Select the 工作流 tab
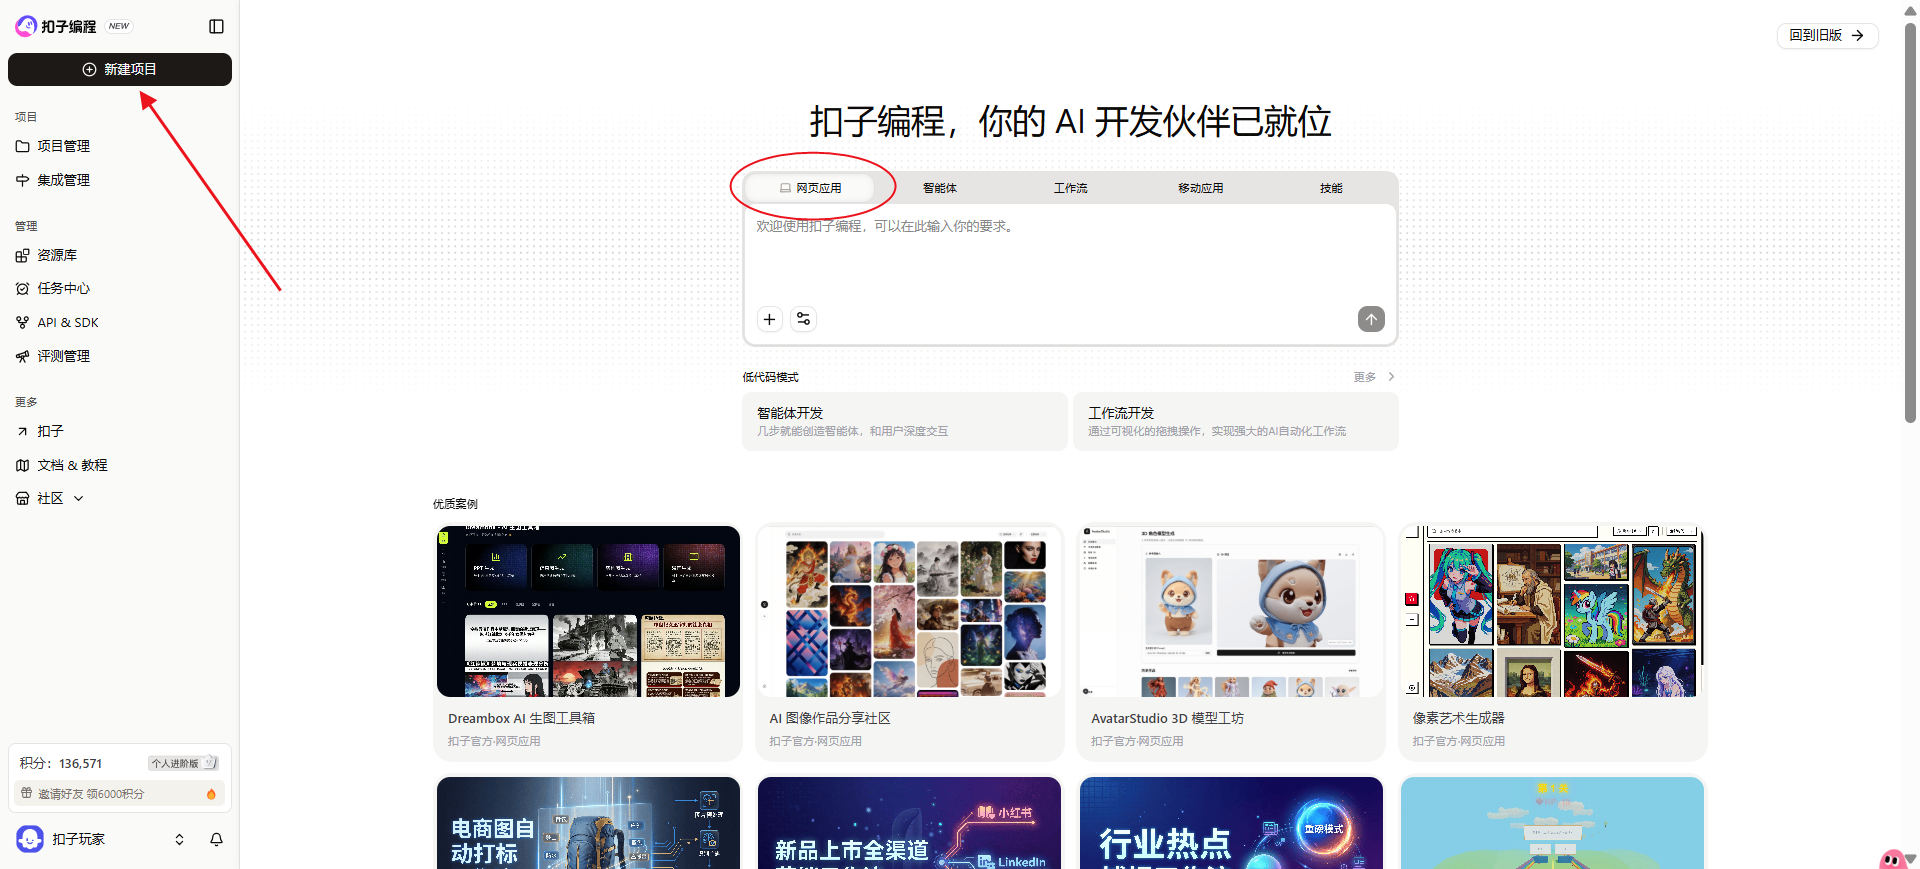This screenshot has height=869, width=1920. [1070, 188]
